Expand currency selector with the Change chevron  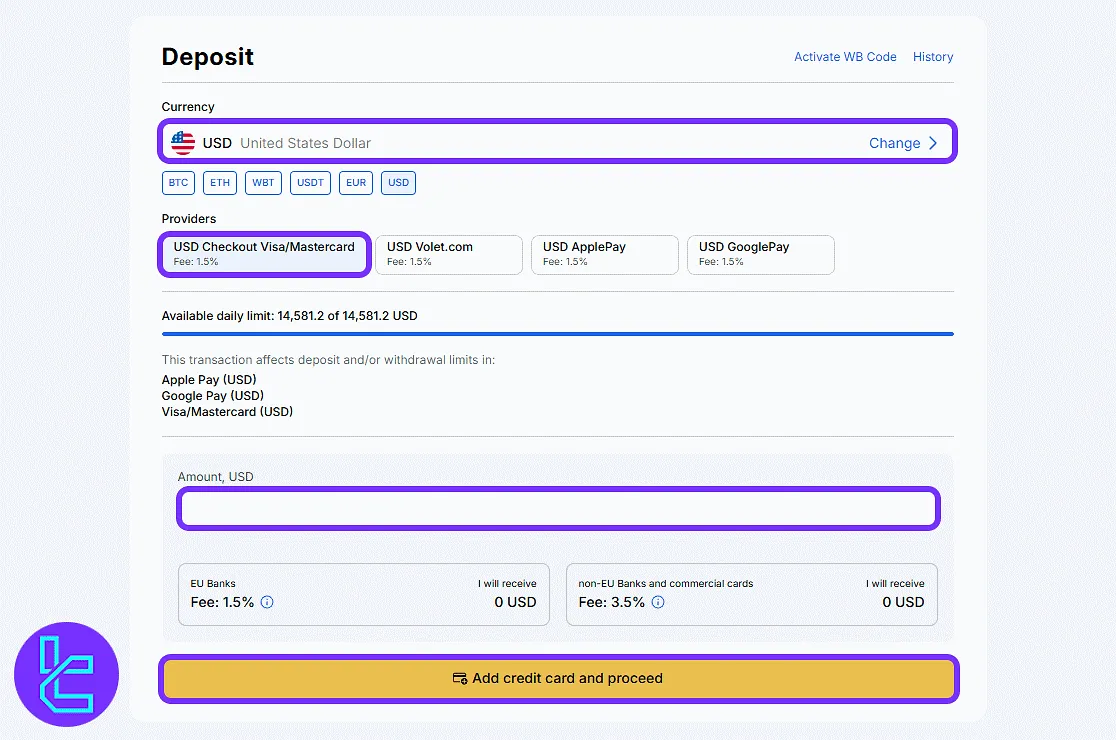tap(933, 143)
